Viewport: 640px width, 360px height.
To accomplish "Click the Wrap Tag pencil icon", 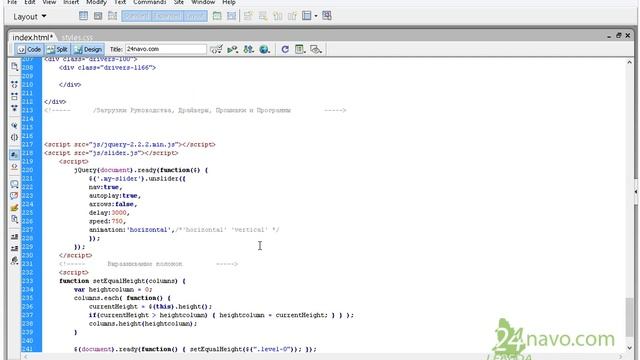I will [14, 208].
